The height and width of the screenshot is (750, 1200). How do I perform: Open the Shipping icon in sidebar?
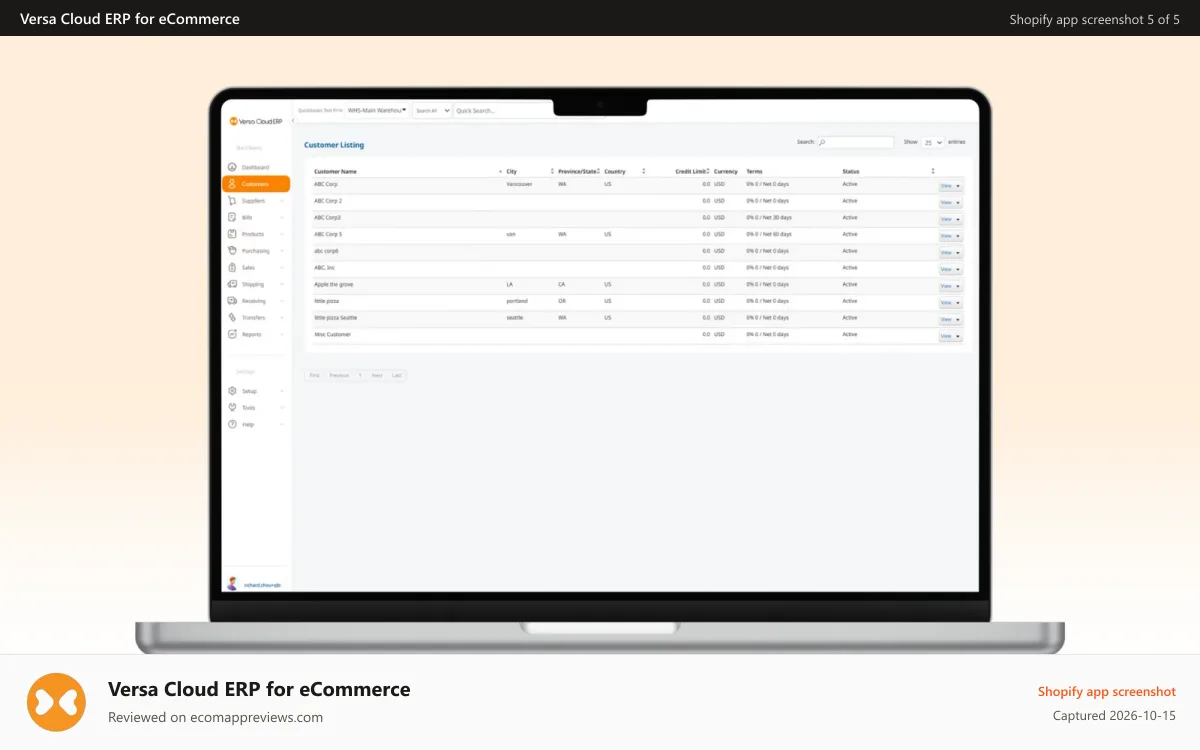coord(232,284)
